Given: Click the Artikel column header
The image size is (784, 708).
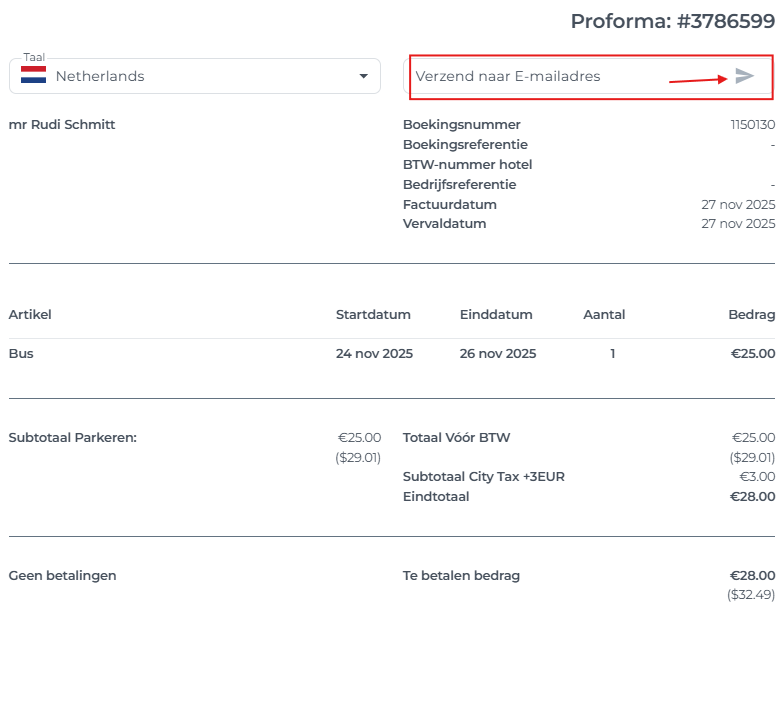Looking at the screenshot, I should pos(30,314).
